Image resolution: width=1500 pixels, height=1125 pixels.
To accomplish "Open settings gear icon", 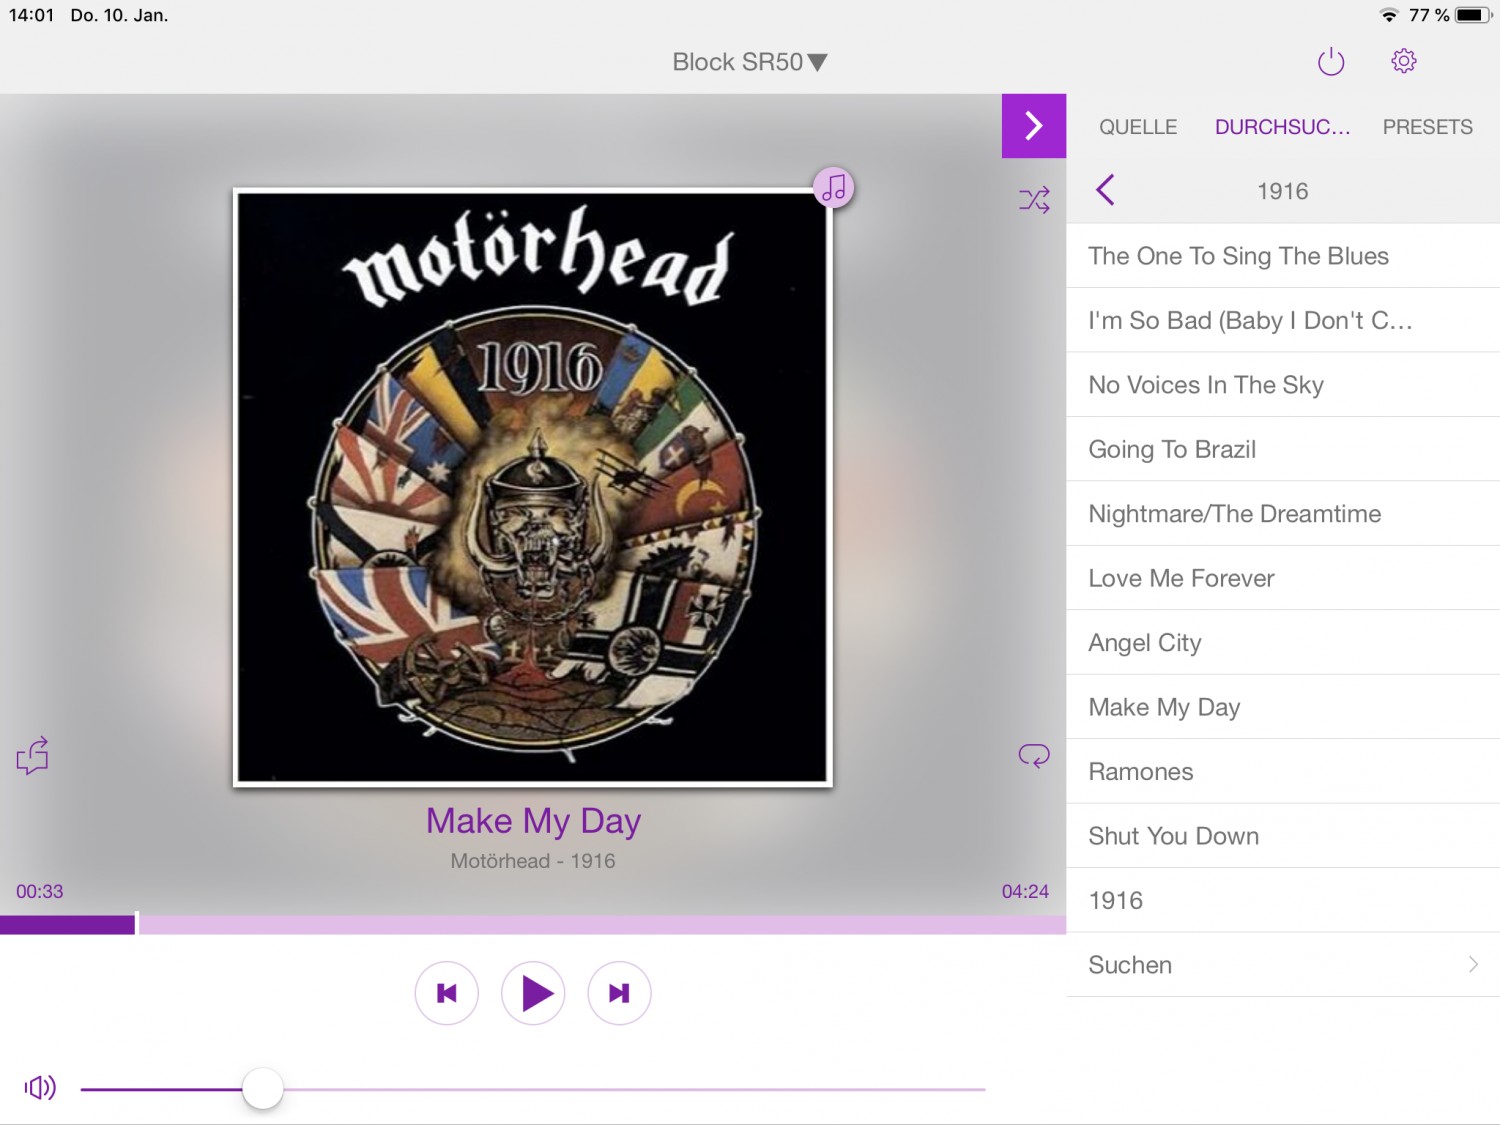I will tap(1404, 61).
